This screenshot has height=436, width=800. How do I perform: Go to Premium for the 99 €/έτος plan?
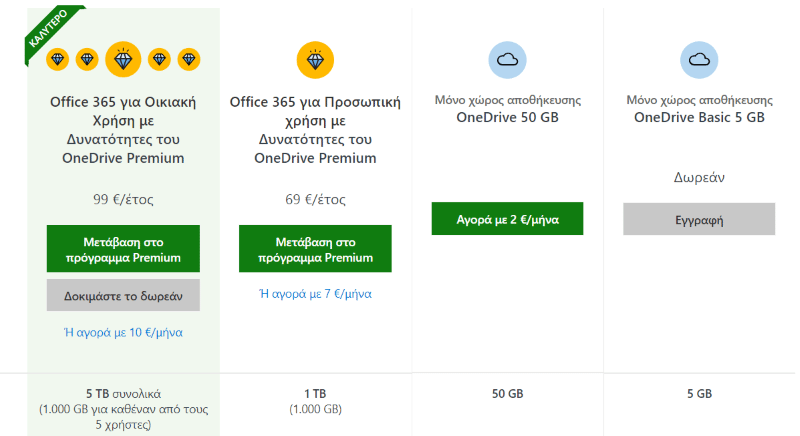point(123,249)
